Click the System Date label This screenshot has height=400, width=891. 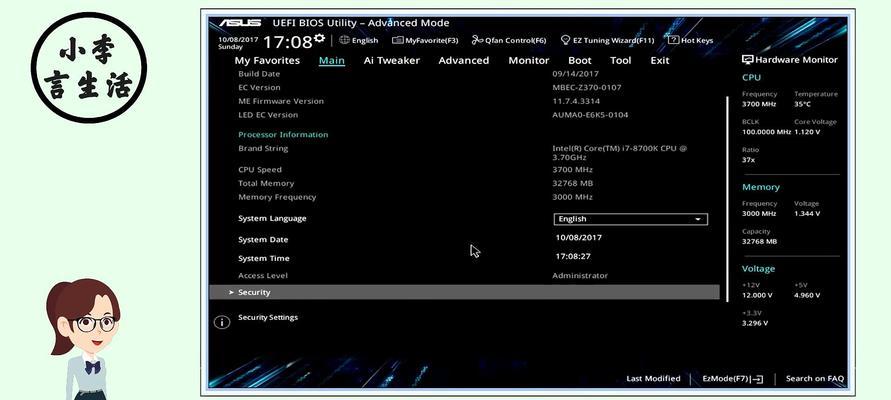(263, 239)
